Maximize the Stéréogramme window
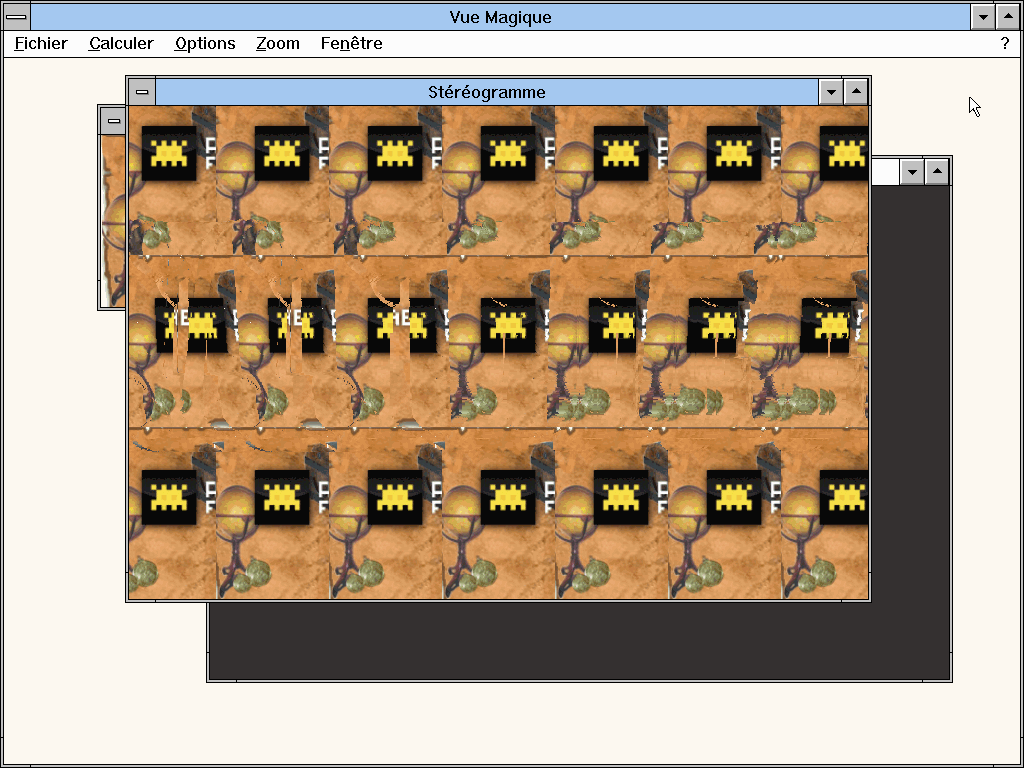1024x768 pixels. point(856,92)
